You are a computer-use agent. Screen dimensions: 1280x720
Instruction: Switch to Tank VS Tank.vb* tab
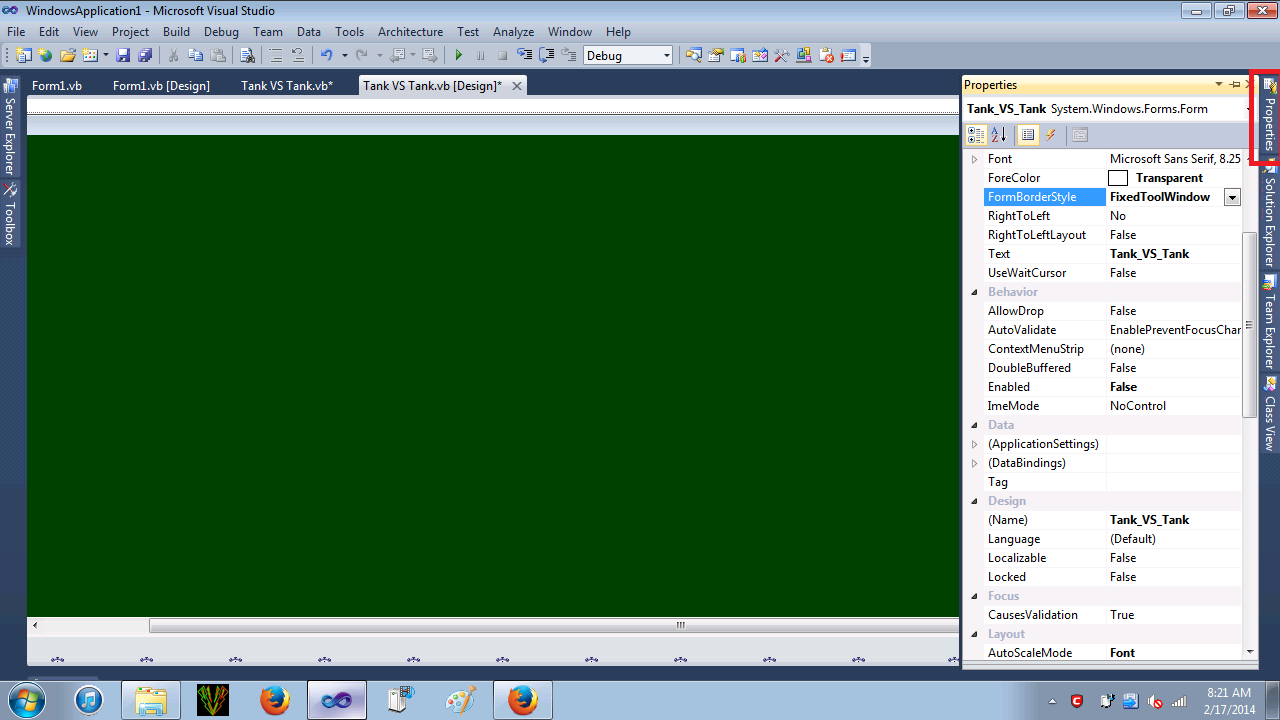click(287, 86)
